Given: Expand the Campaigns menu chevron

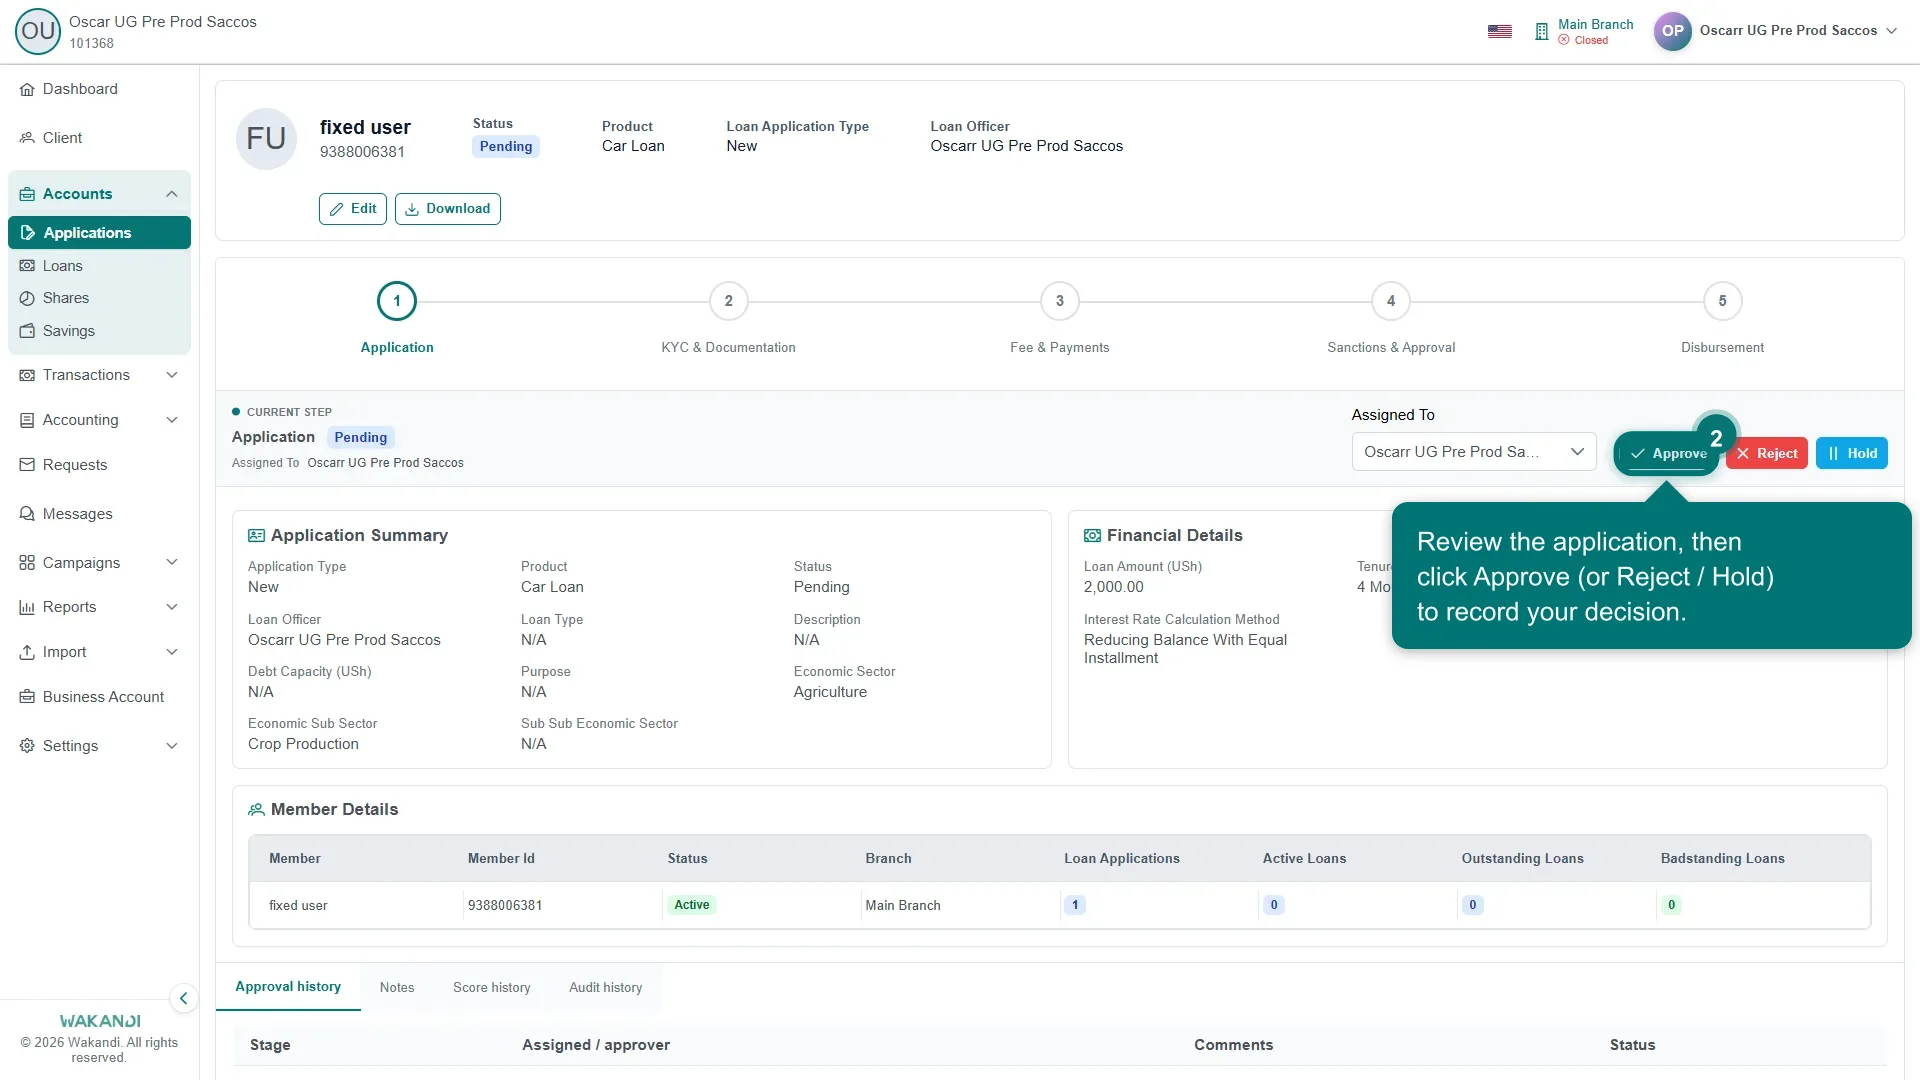Looking at the screenshot, I should 172,563.
